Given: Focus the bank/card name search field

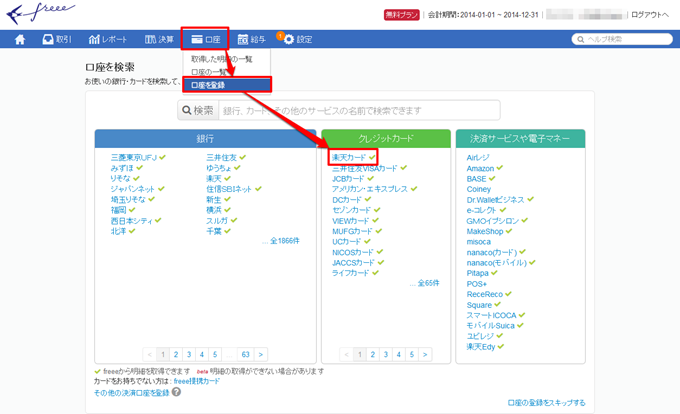Looking at the screenshot, I should pos(360,111).
